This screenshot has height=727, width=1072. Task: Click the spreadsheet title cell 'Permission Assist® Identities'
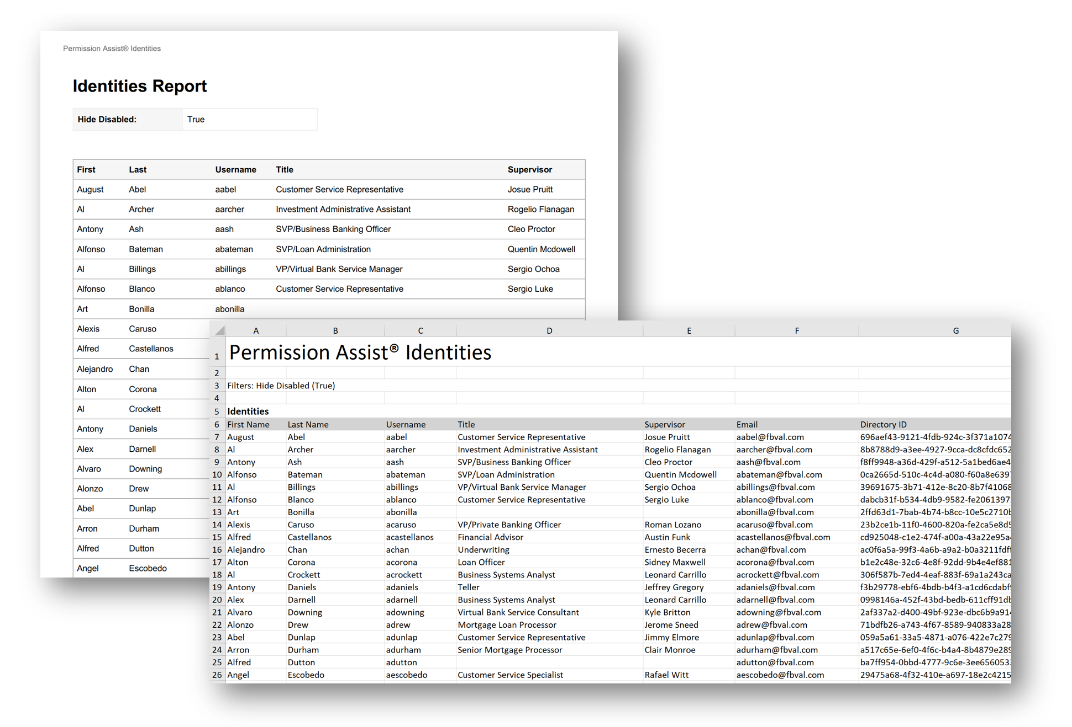pyautogui.click(x=360, y=352)
